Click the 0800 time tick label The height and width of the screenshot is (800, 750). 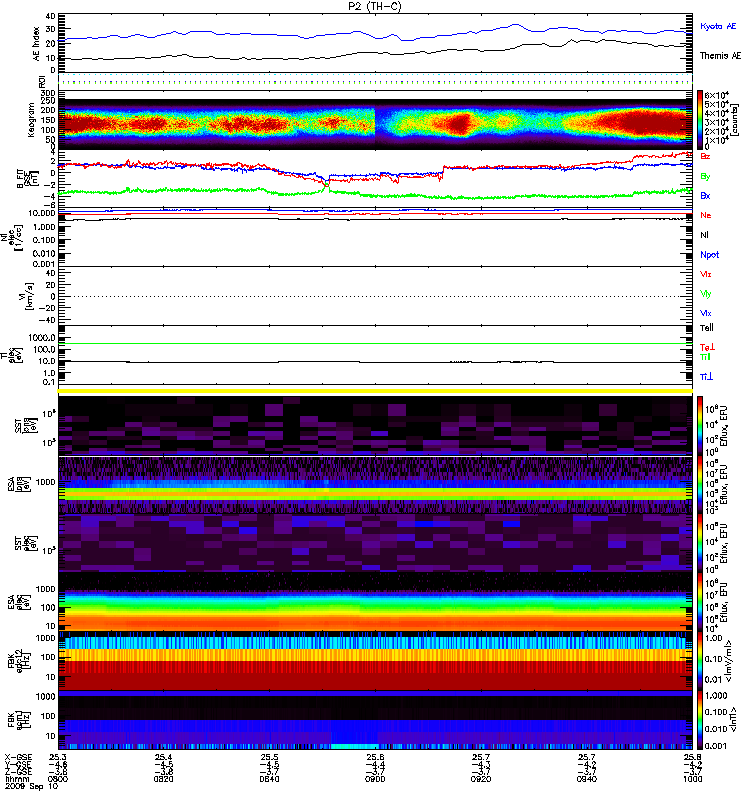pos(58,779)
